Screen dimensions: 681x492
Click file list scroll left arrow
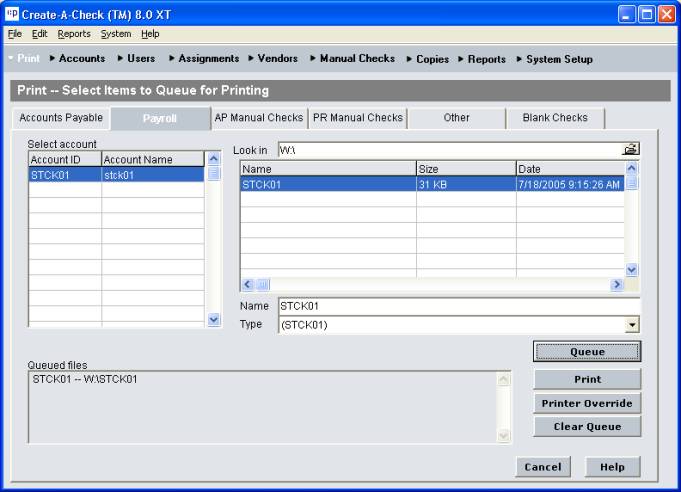248,284
